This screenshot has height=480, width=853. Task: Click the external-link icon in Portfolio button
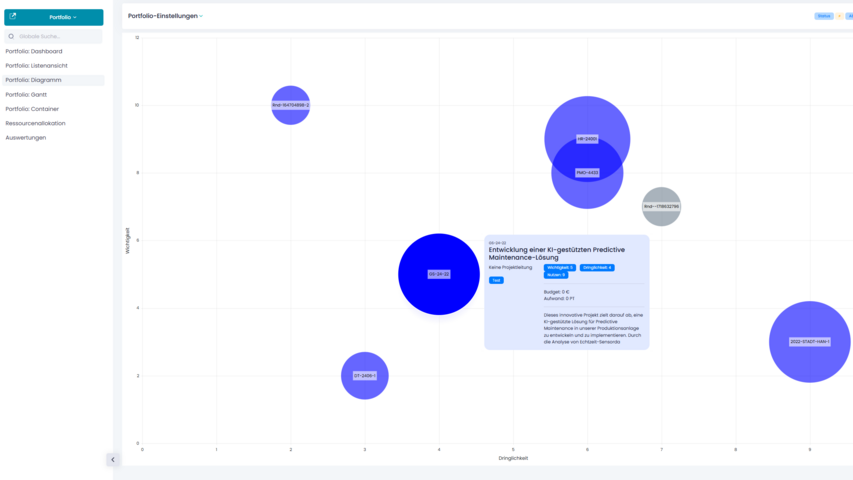click(13, 17)
